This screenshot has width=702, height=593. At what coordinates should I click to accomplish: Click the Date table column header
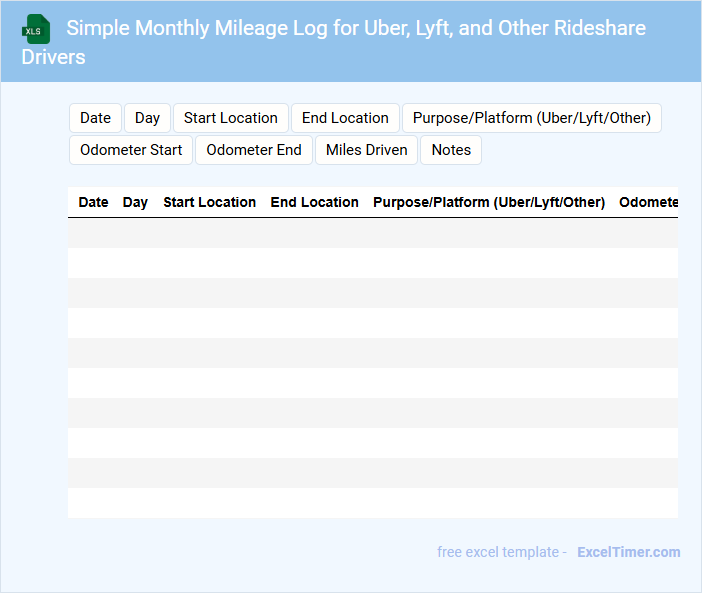pos(93,202)
